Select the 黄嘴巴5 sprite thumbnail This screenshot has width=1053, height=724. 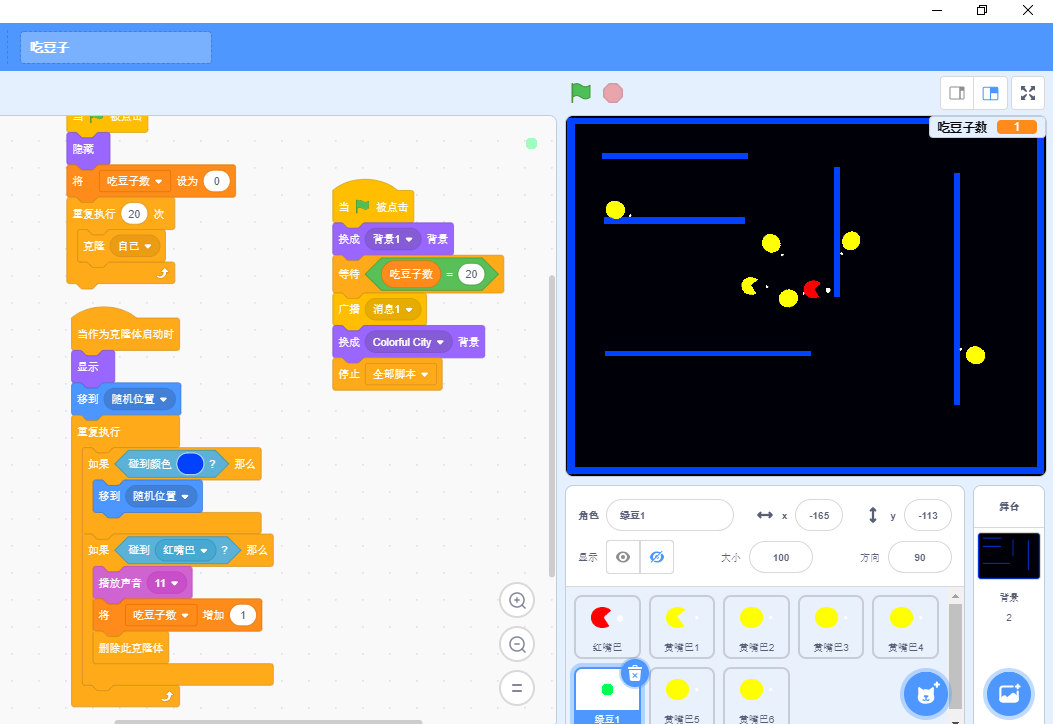pos(682,696)
